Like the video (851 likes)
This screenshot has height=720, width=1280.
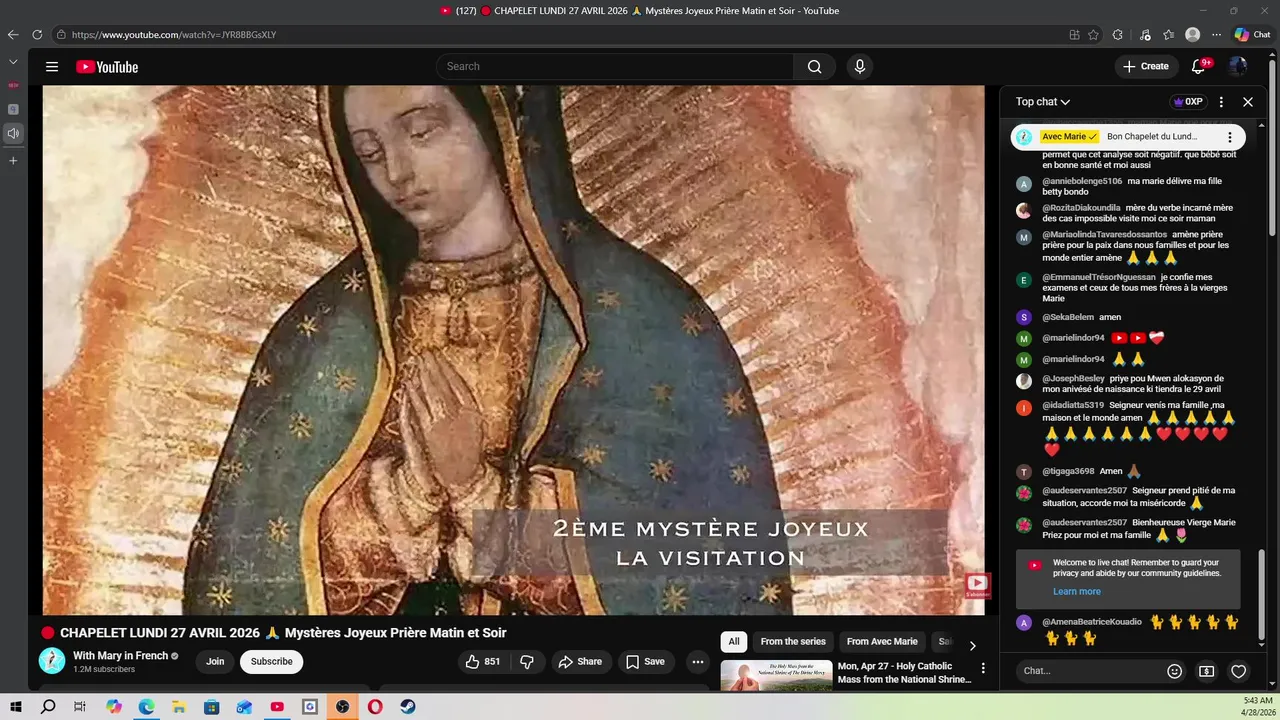tap(482, 661)
